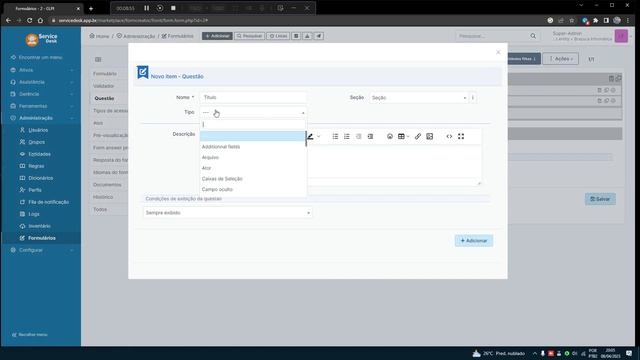Click the insert image icon in editor
This screenshot has width=640, height=360.
point(429,136)
